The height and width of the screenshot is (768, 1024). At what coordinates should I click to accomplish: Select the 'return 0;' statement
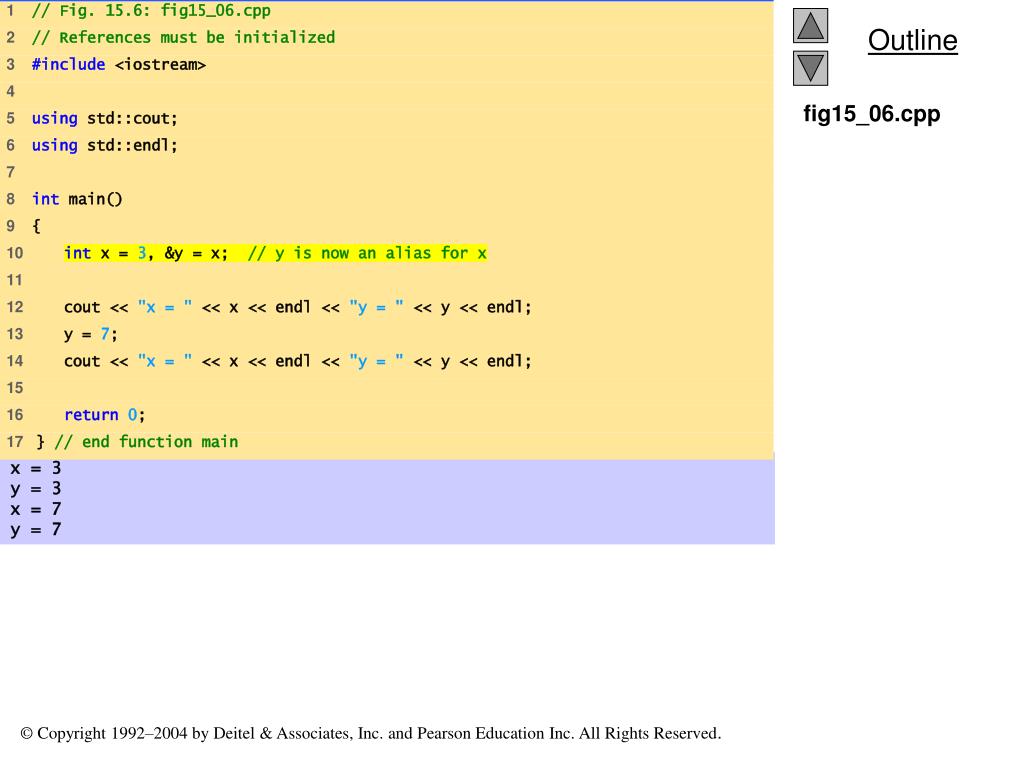point(104,415)
